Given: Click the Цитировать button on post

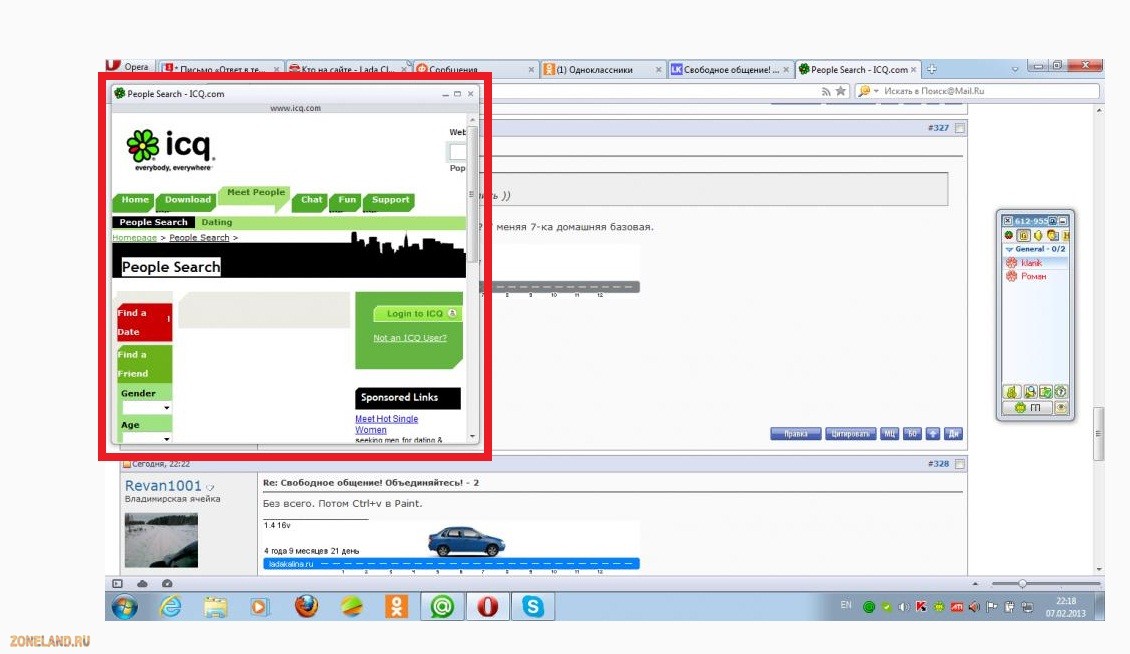Looking at the screenshot, I should coord(850,434).
